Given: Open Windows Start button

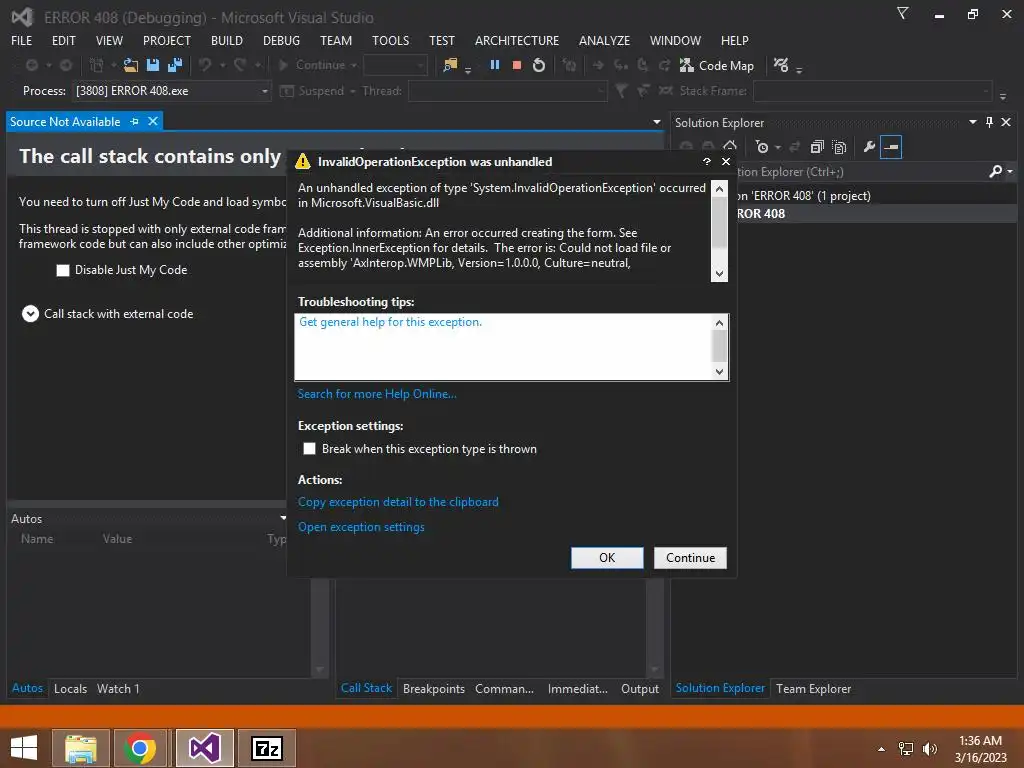Looking at the screenshot, I should [x=24, y=748].
